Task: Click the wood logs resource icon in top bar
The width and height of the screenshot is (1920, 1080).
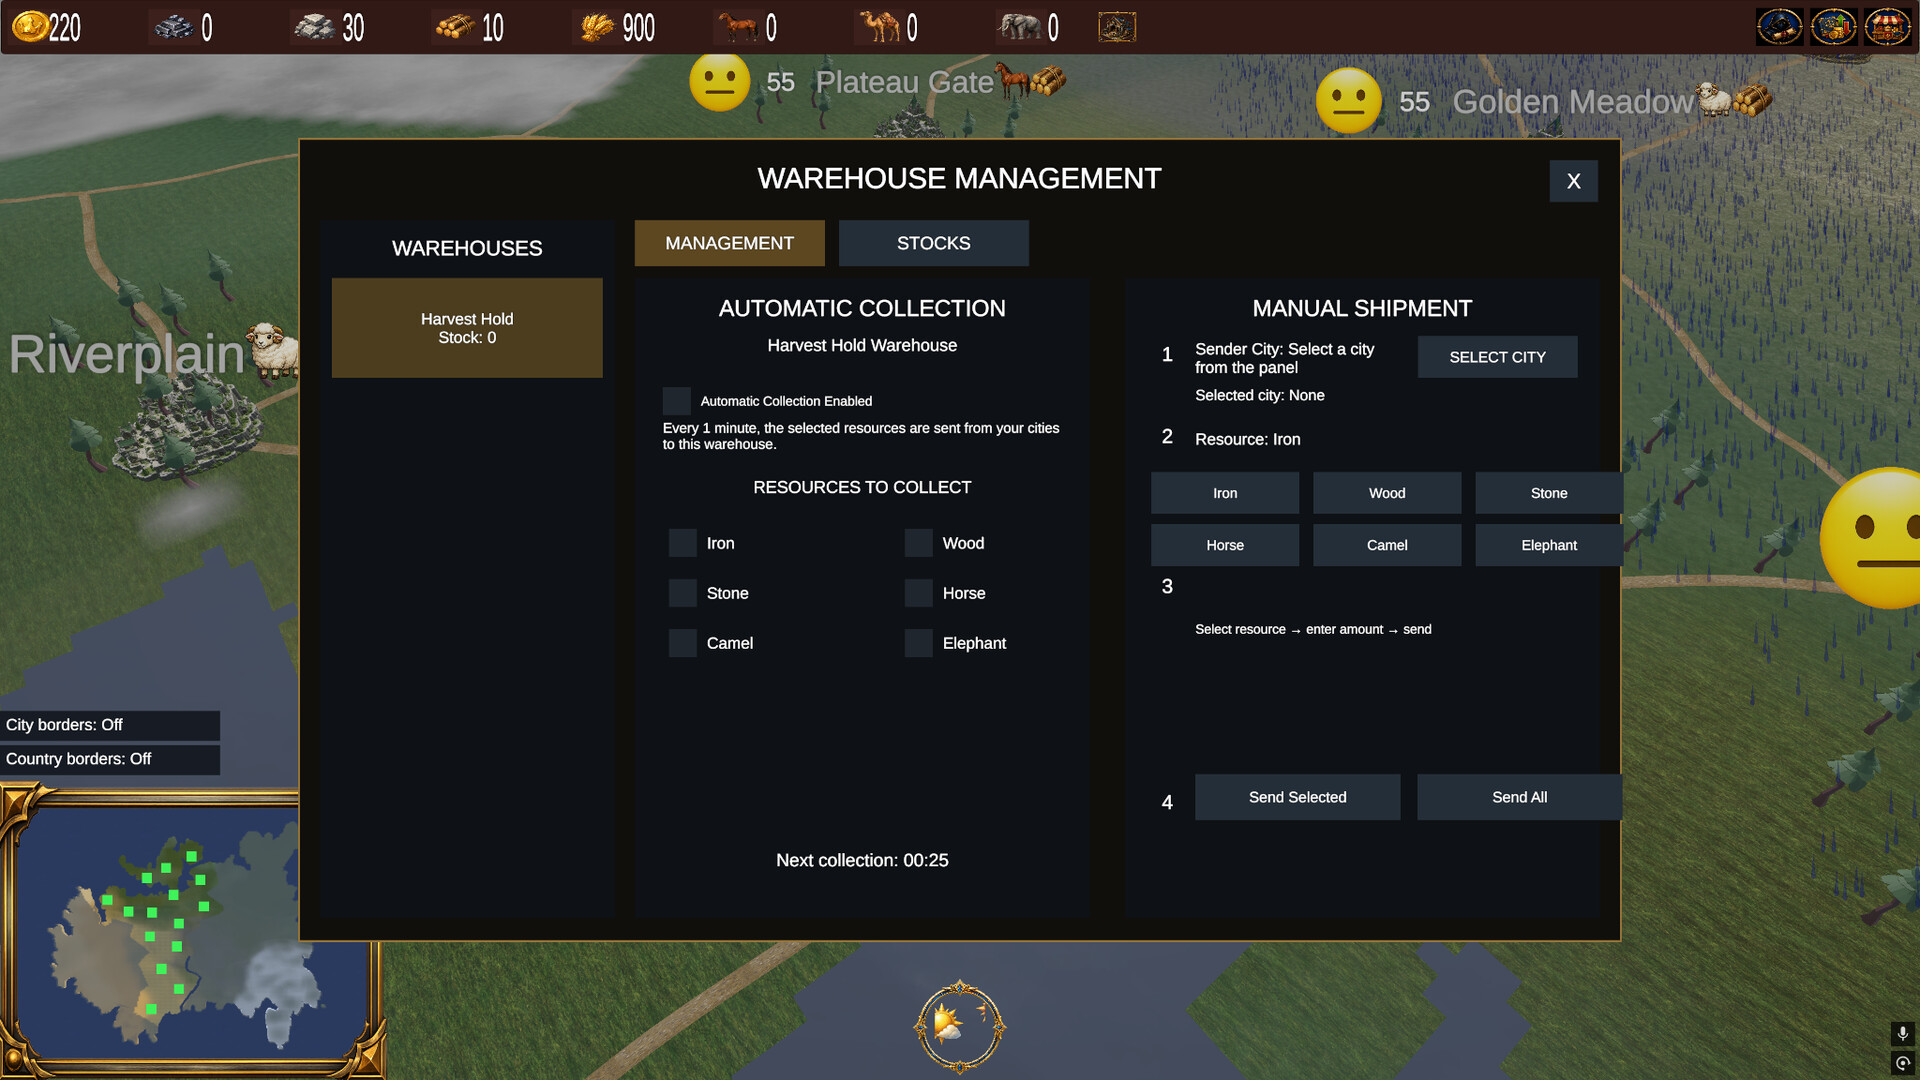Action: pos(455,27)
